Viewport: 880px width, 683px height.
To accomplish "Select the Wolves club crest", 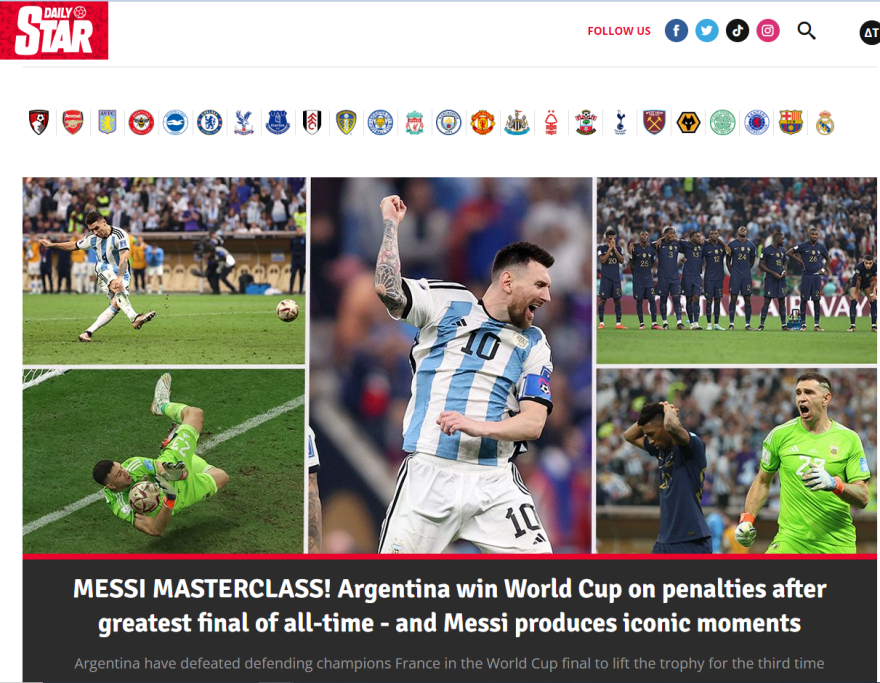I will tap(688, 122).
